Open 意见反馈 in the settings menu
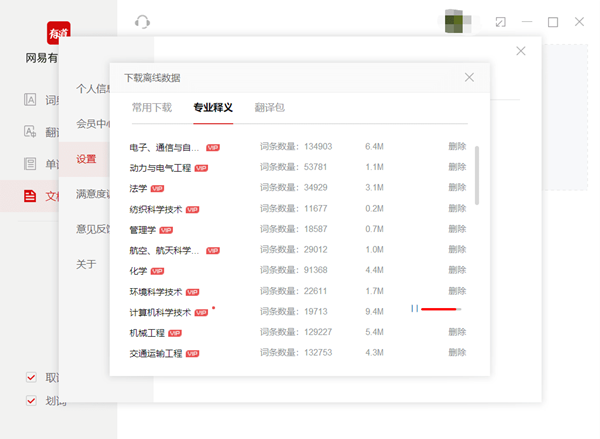The image size is (600, 439). click(93, 229)
